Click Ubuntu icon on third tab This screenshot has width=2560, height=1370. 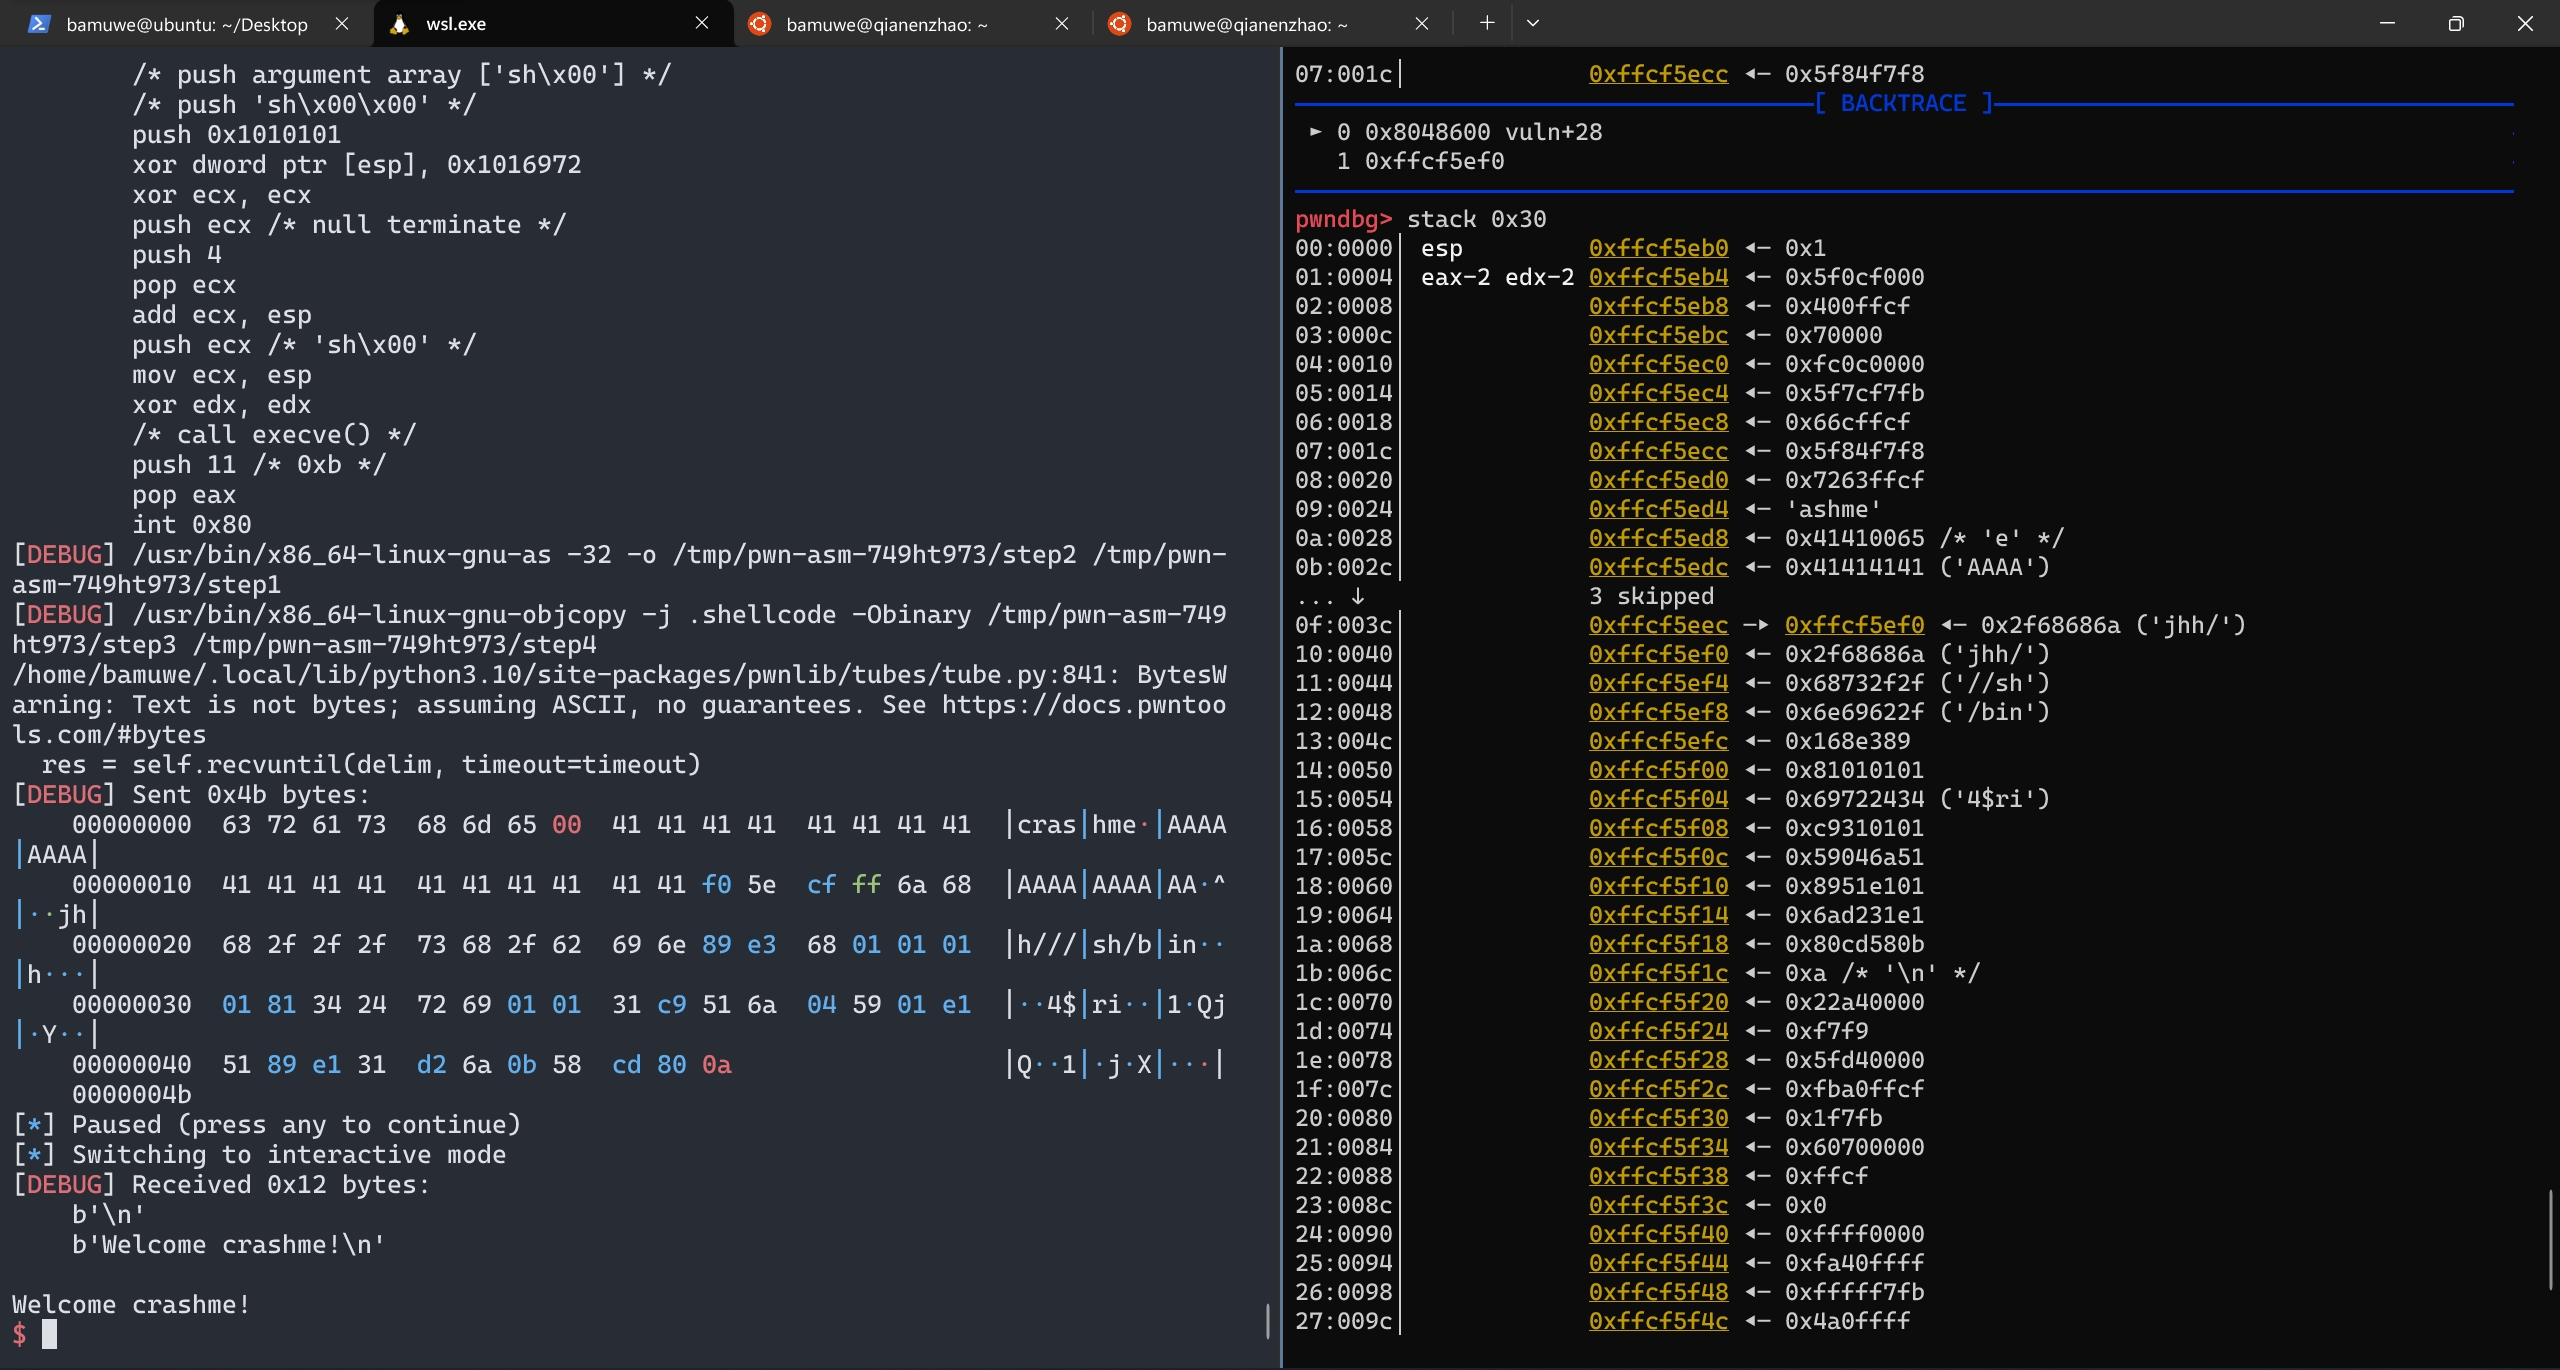coord(759,24)
